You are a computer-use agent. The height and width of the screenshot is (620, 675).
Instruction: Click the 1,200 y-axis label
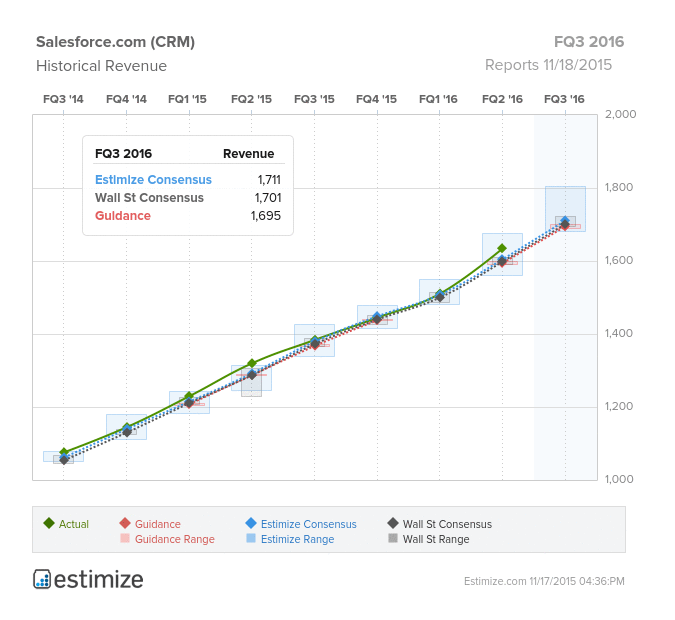point(619,406)
